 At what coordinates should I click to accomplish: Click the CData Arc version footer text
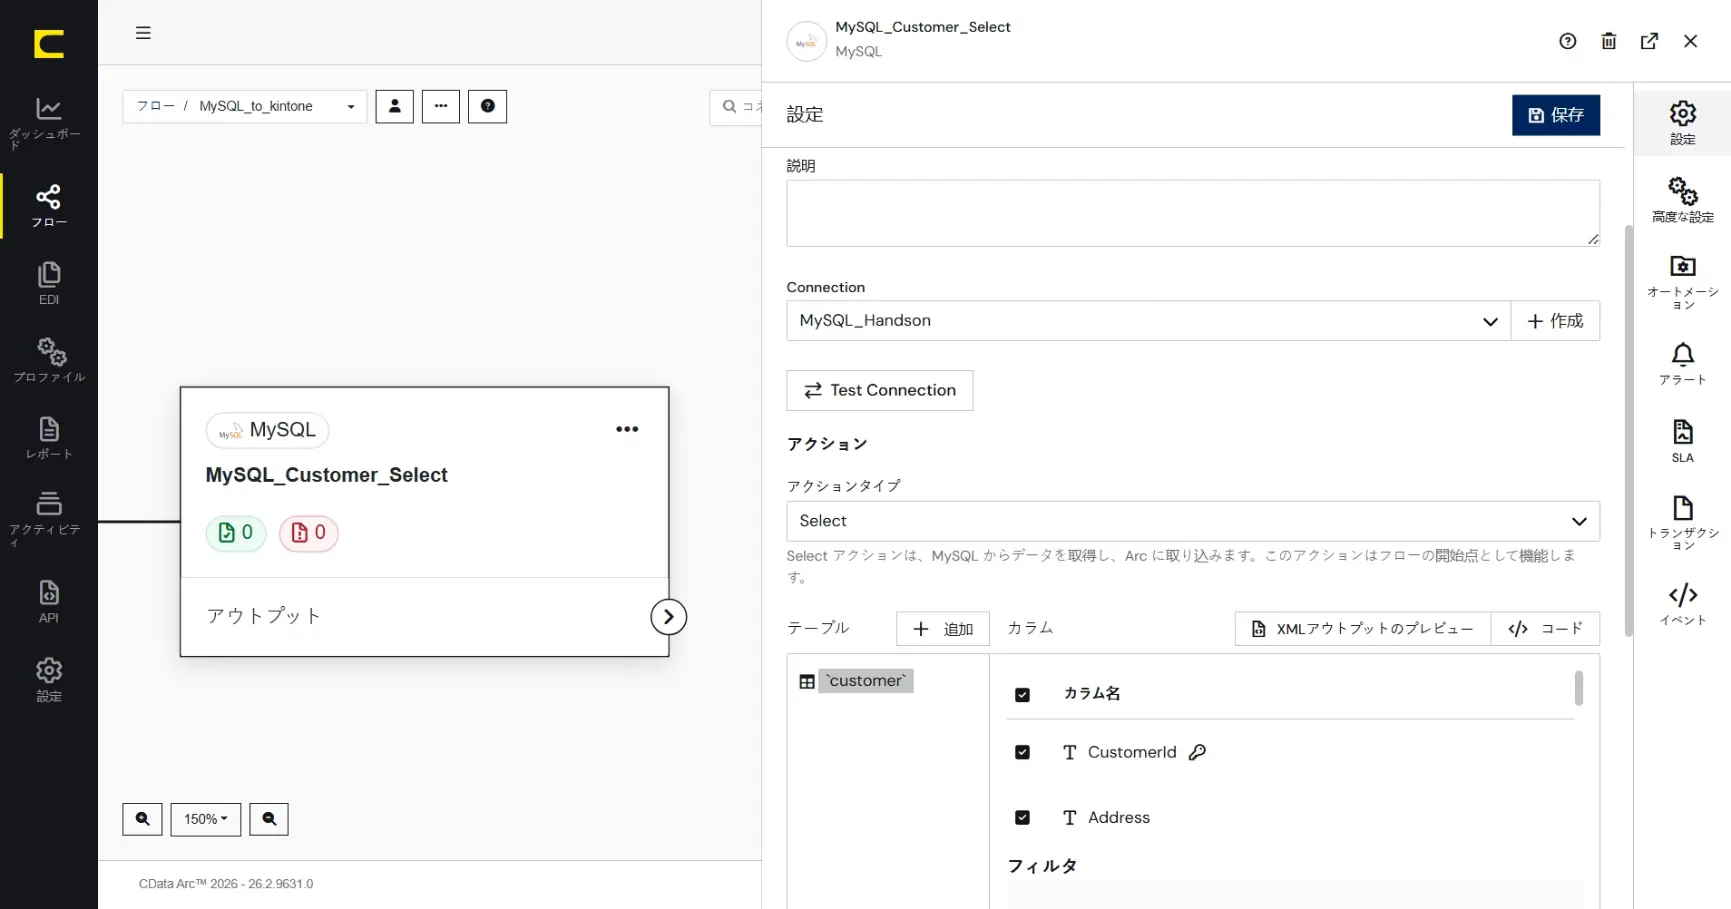tap(226, 884)
